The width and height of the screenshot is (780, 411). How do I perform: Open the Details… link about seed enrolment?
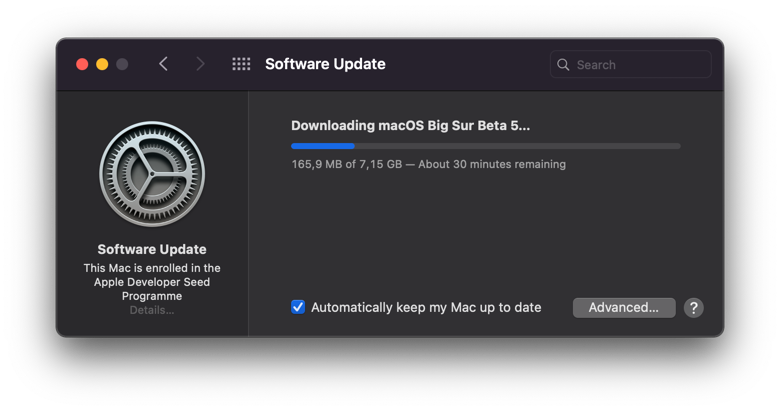click(152, 310)
